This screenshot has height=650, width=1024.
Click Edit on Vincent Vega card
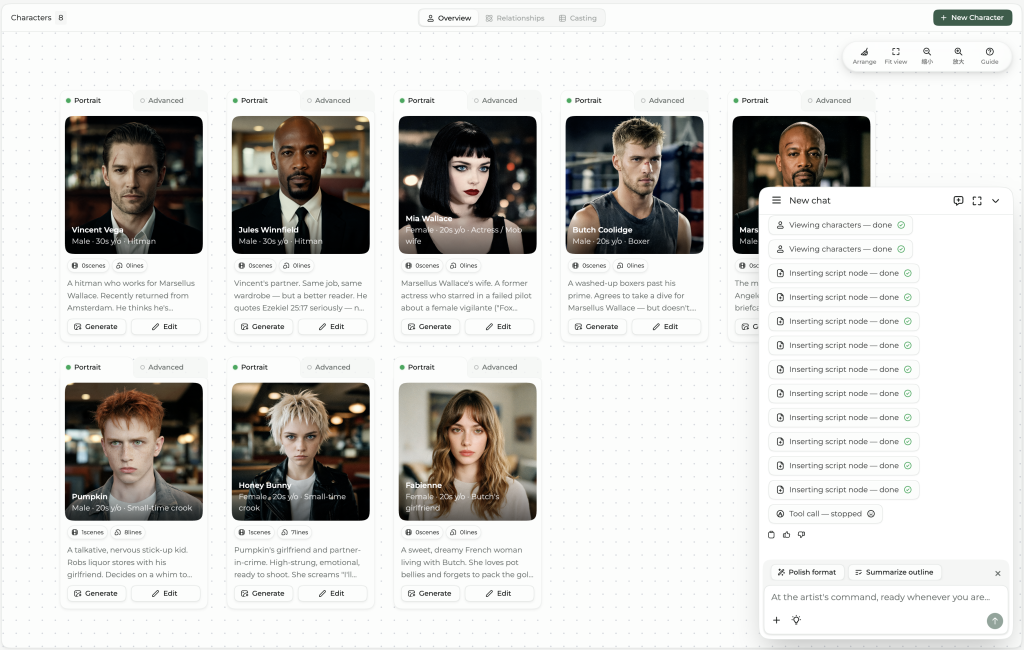click(x=165, y=327)
